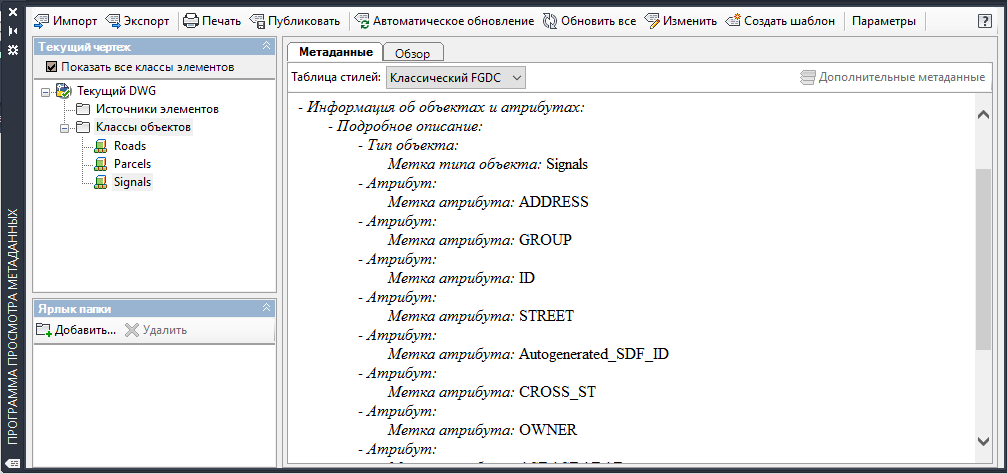The width and height of the screenshot is (1007, 474).
Task: Click the Roads class icon
Action: (101, 146)
